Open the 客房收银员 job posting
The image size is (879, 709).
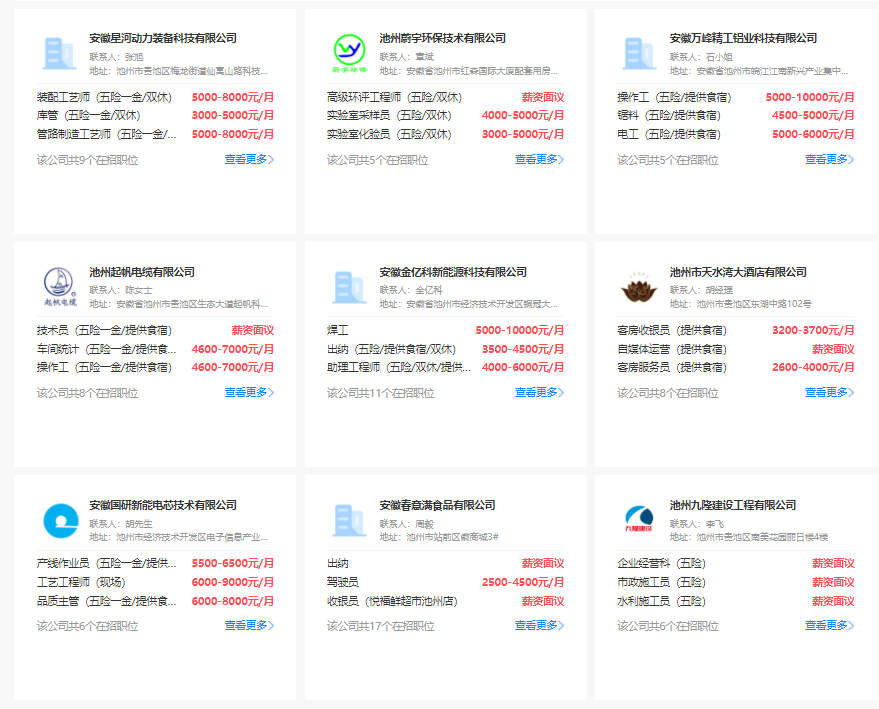pos(672,331)
